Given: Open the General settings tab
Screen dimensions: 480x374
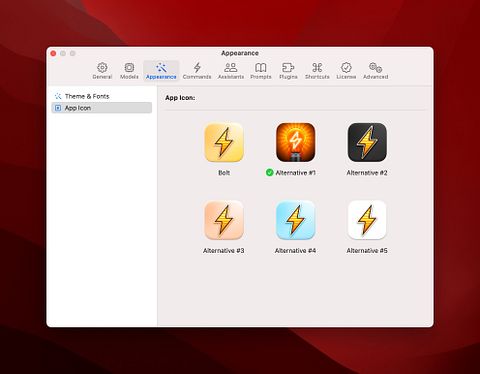Looking at the screenshot, I should [x=102, y=71].
